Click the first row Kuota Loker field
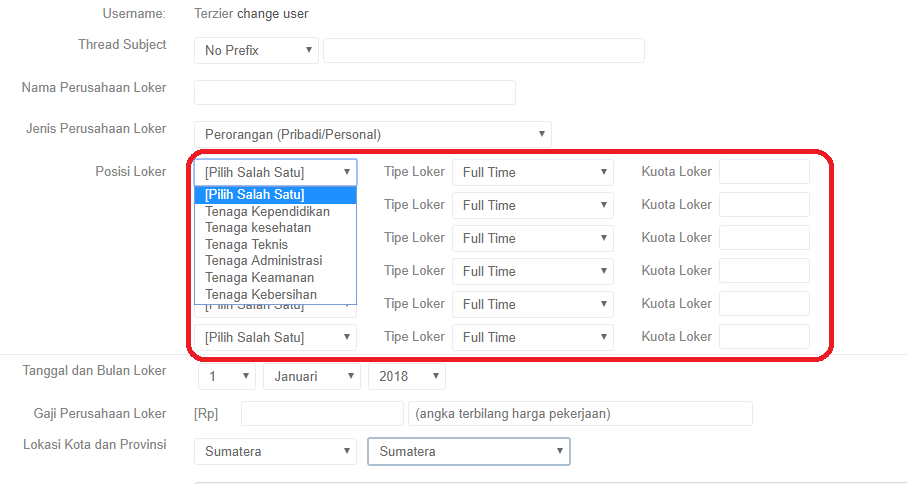The width and height of the screenshot is (907, 484). 764,172
